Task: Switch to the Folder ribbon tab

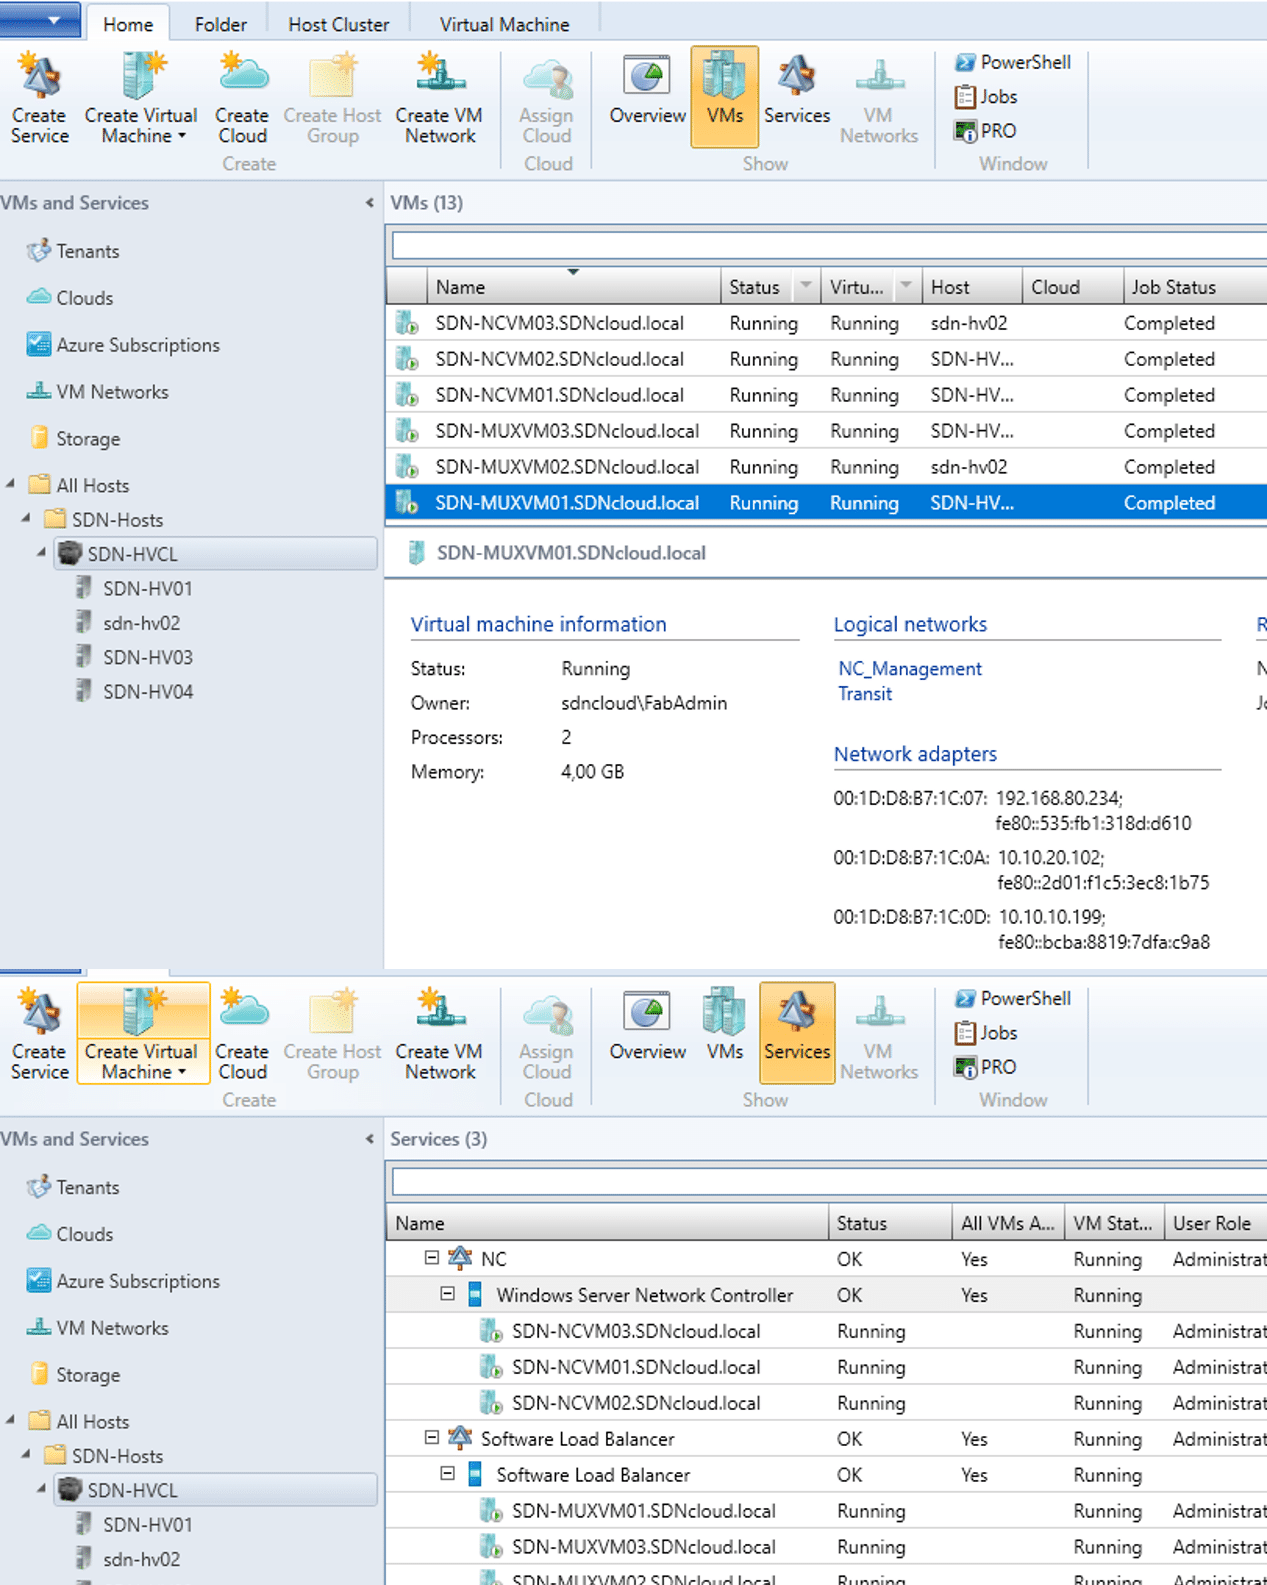Action: (x=220, y=23)
